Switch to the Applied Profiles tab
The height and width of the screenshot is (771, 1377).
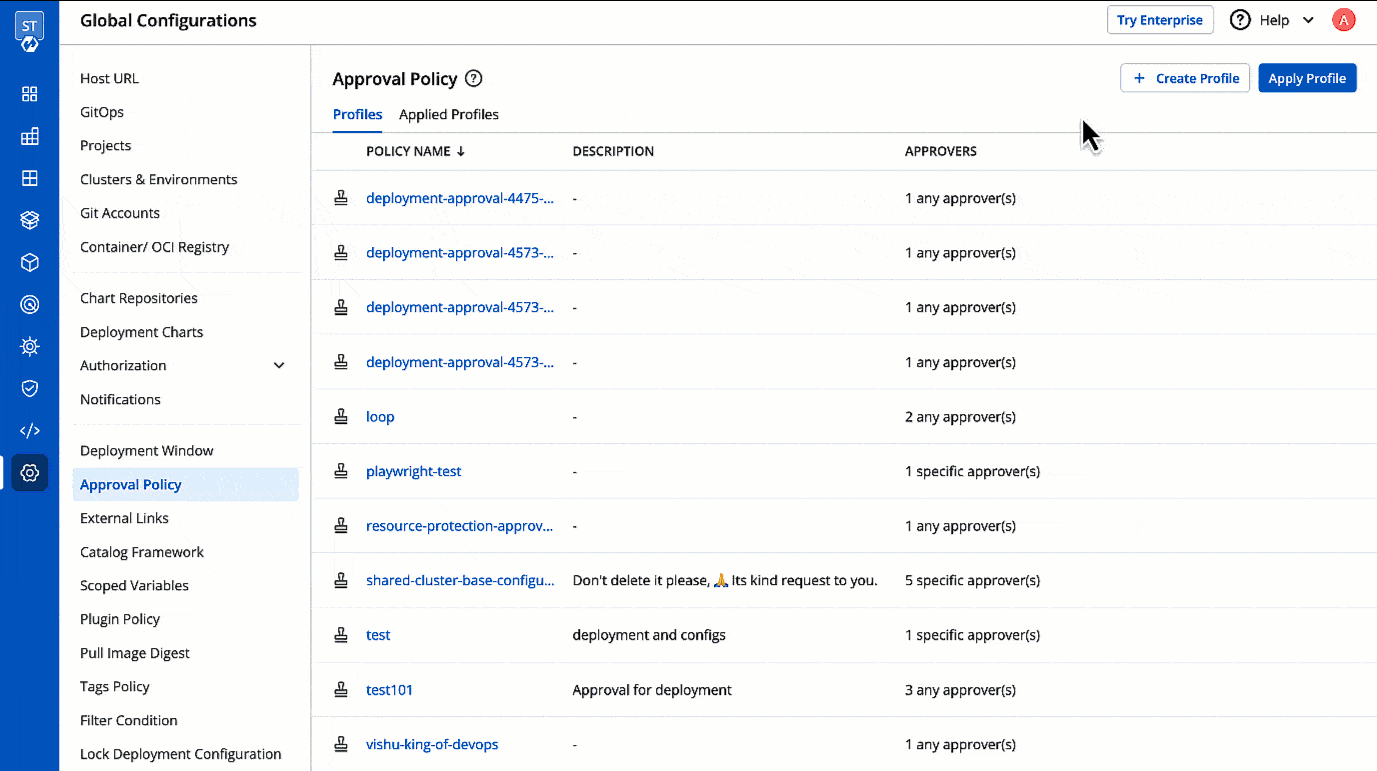[x=448, y=114]
